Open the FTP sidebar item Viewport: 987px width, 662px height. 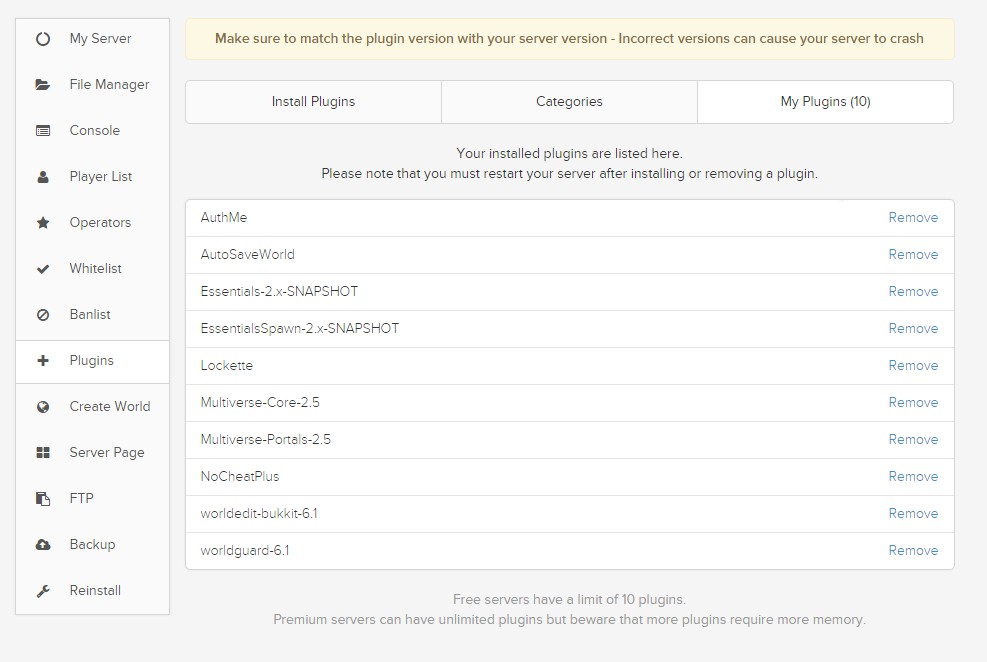81,499
